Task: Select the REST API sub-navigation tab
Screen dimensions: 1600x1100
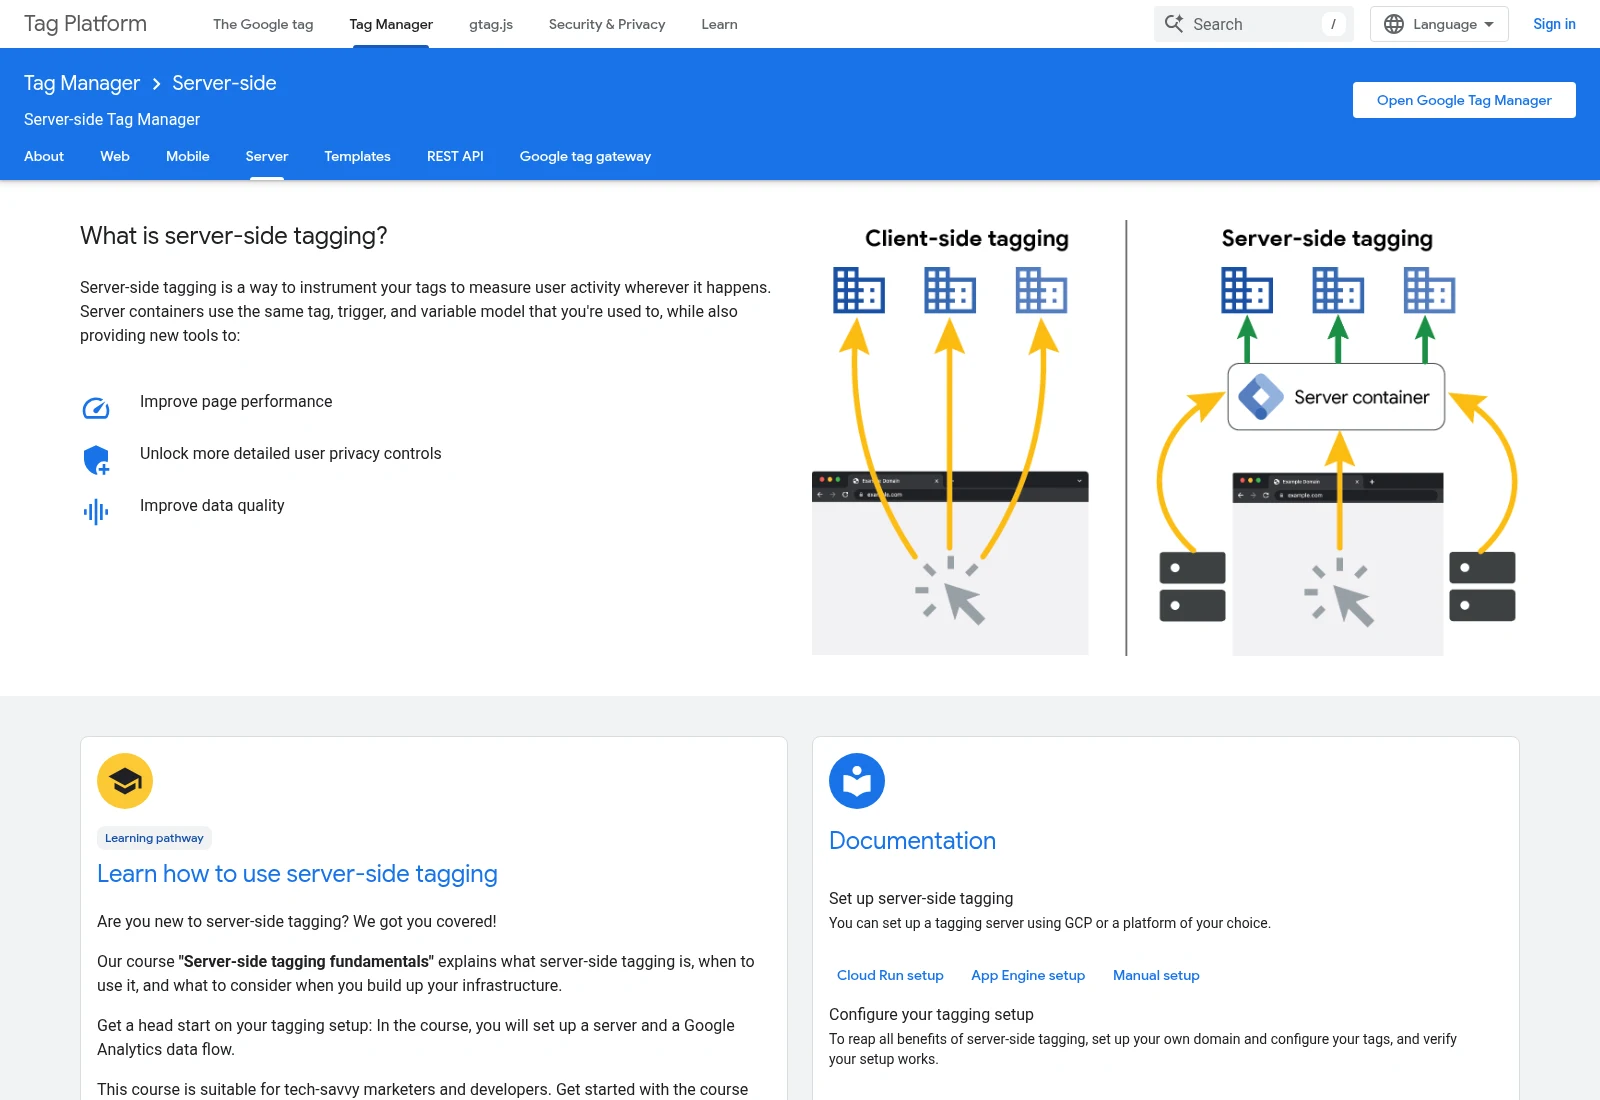Action: (x=455, y=156)
